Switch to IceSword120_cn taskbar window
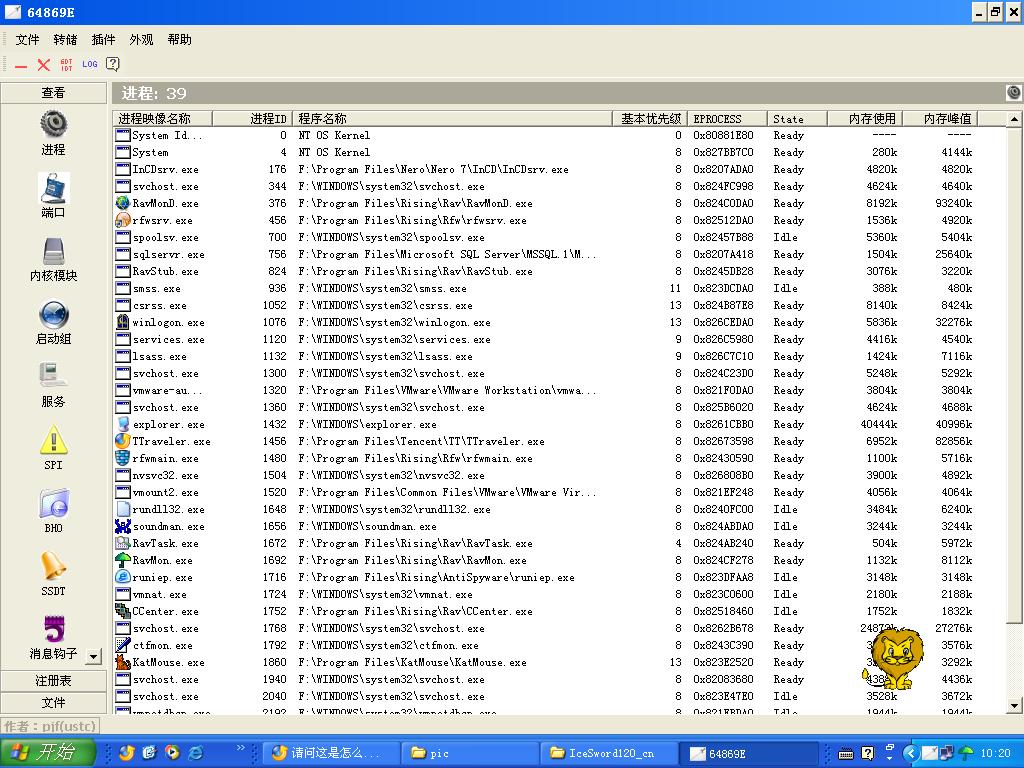Screen dimensions: 1024x768 (x=607, y=753)
